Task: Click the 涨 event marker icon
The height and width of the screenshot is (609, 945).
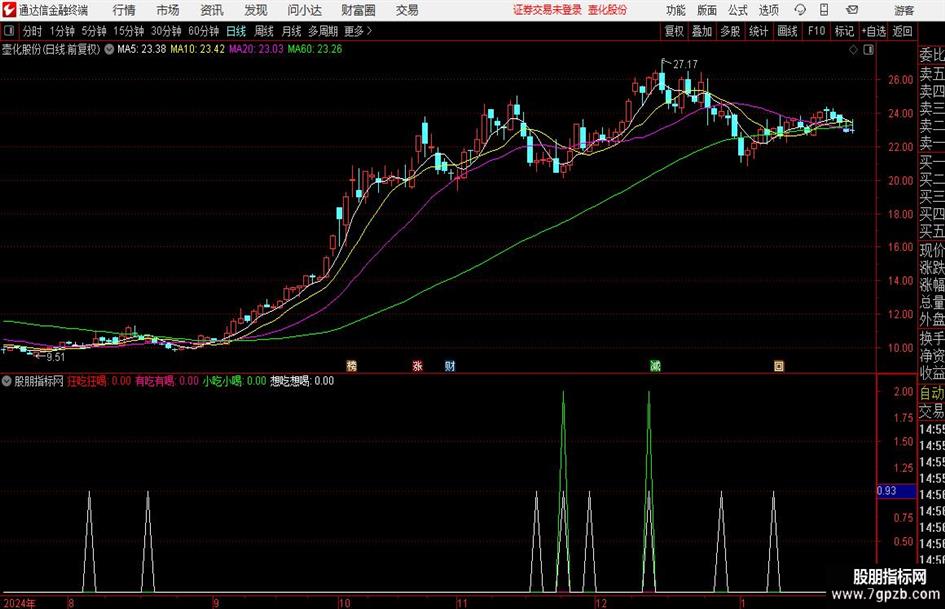Action: point(417,366)
